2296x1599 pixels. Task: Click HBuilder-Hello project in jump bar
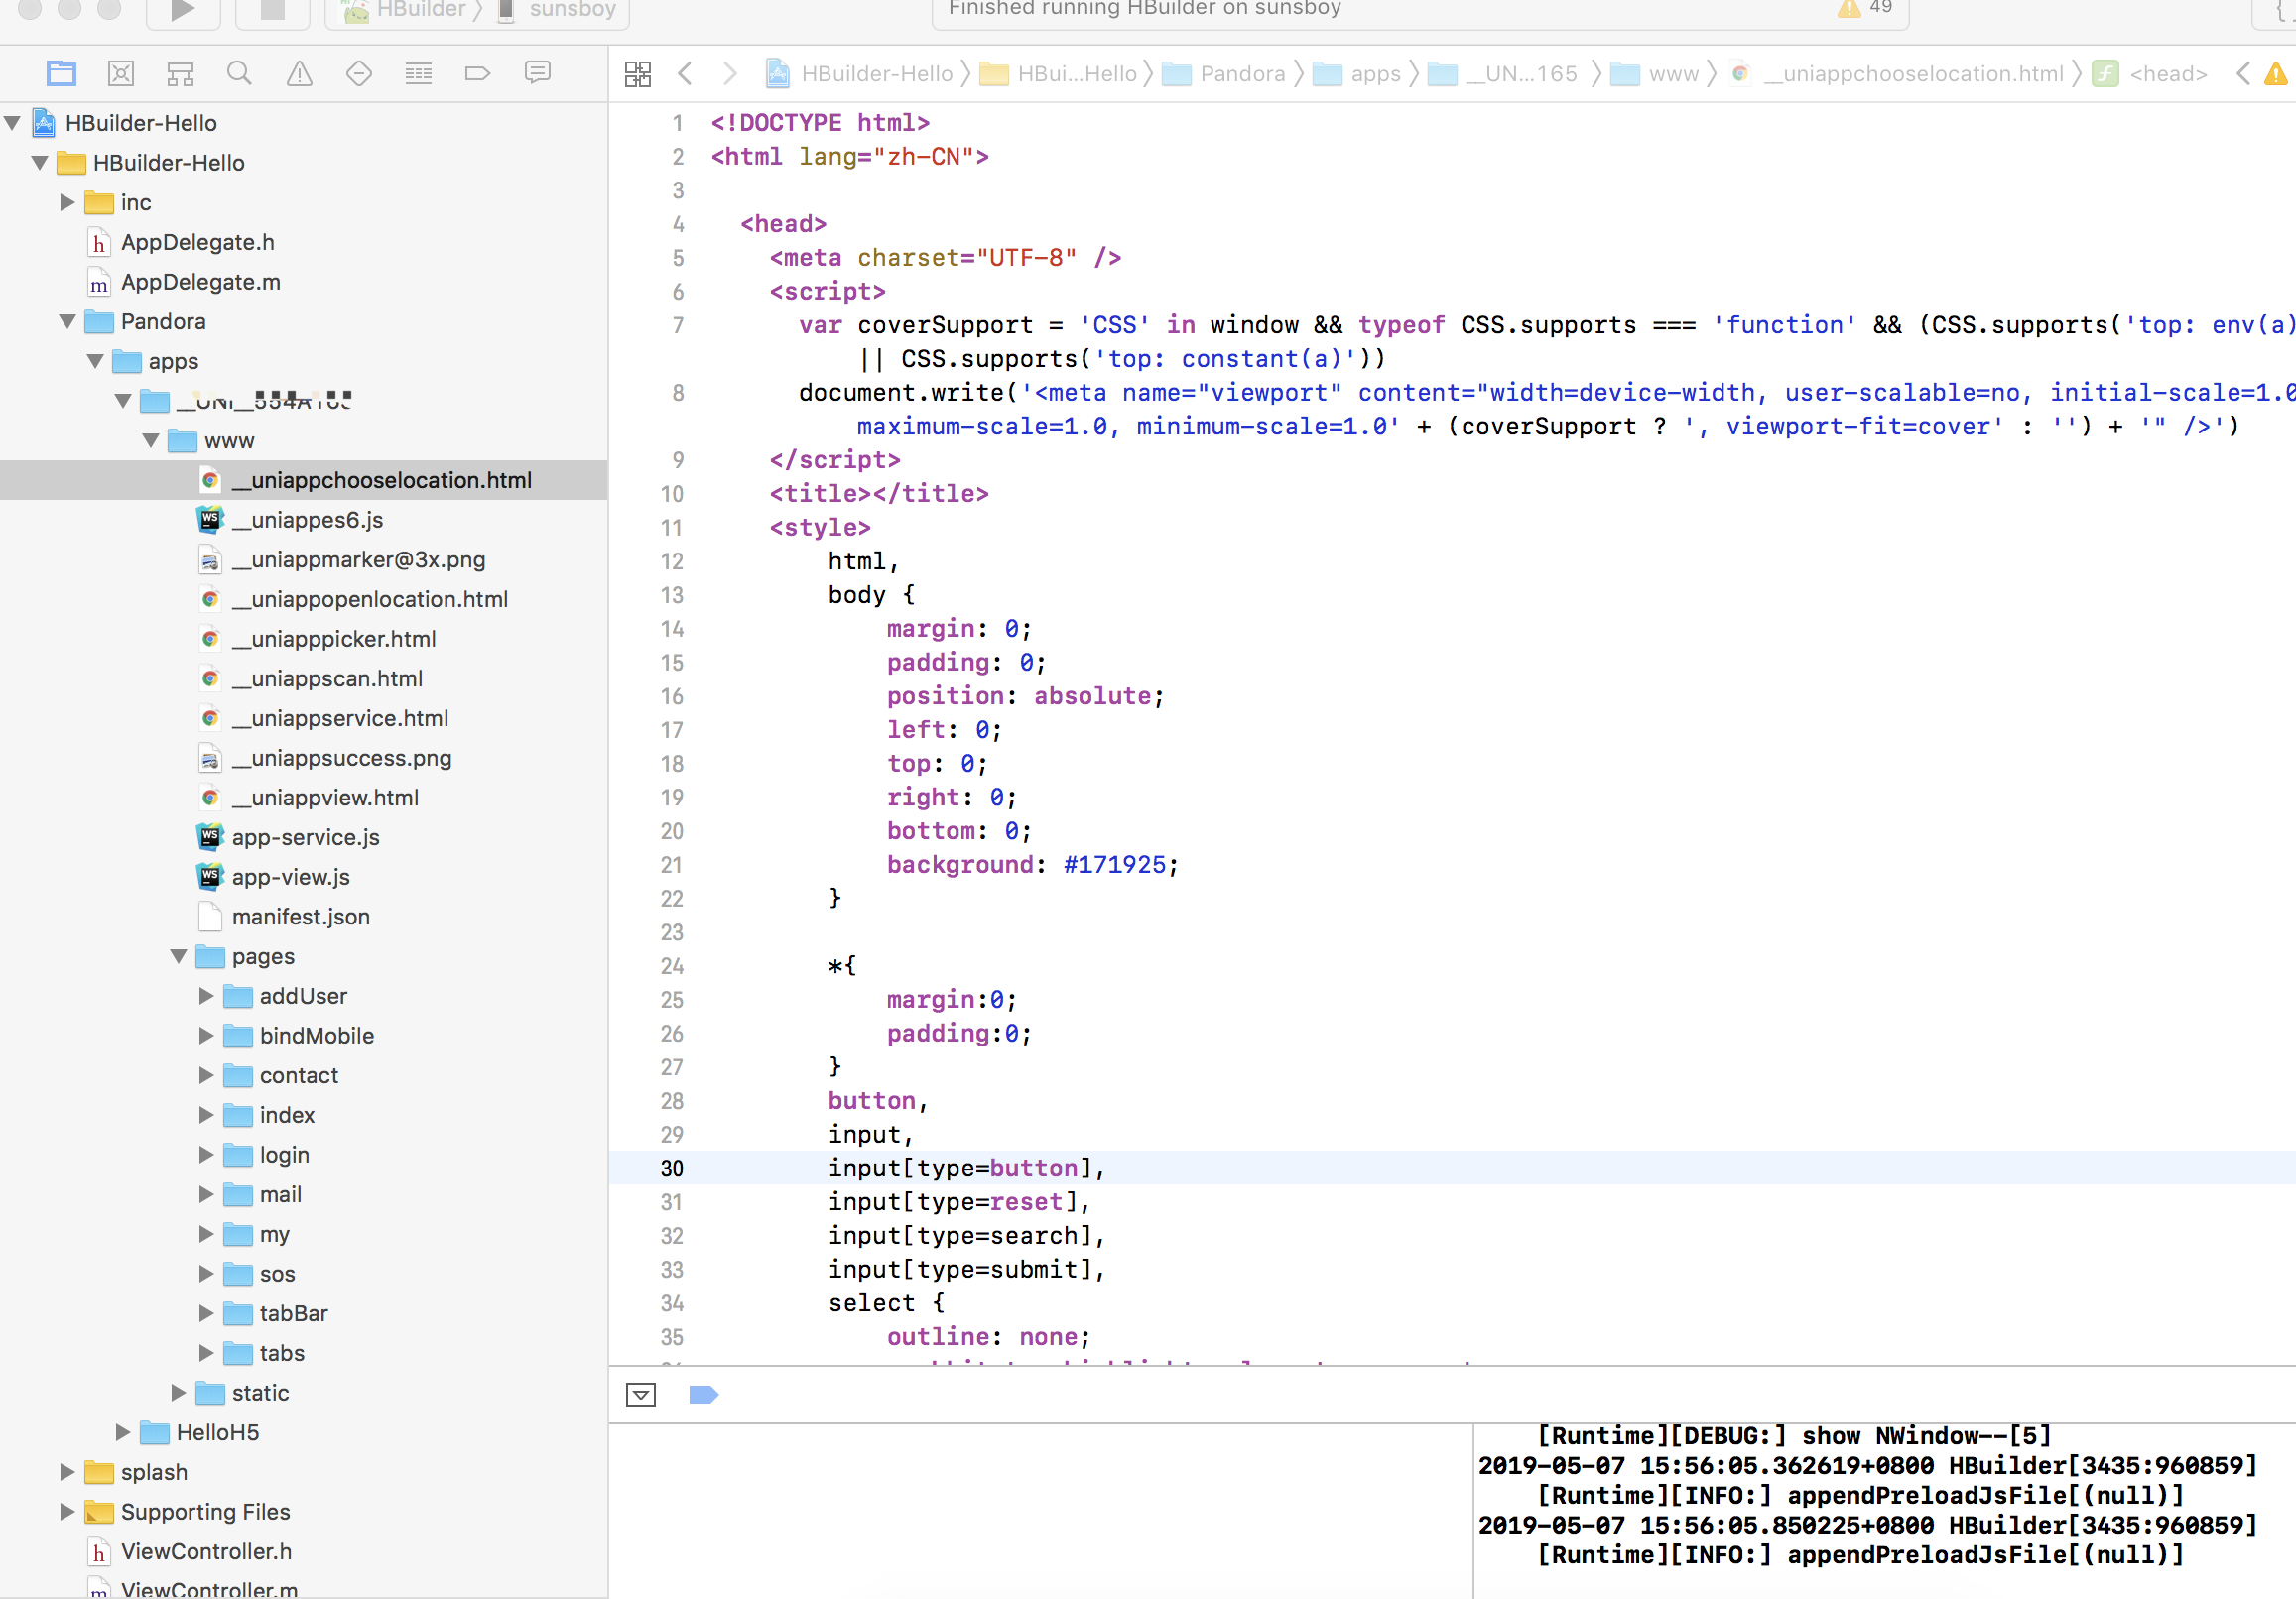pos(861,74)
